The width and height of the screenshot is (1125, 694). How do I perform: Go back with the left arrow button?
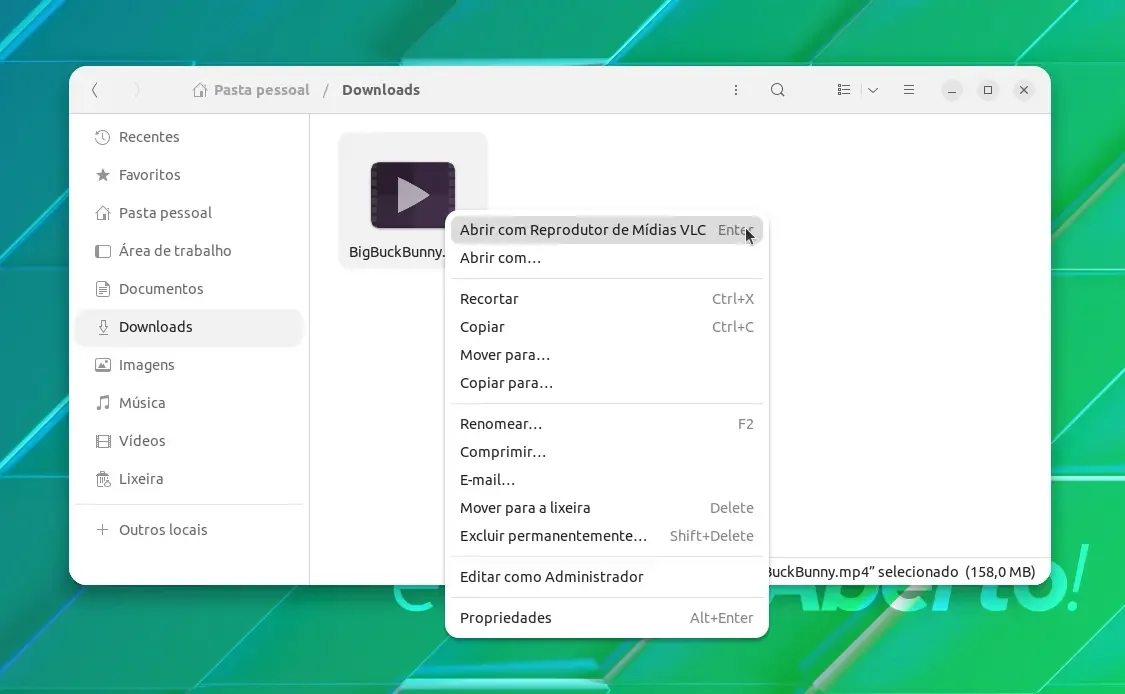[95, 90]
